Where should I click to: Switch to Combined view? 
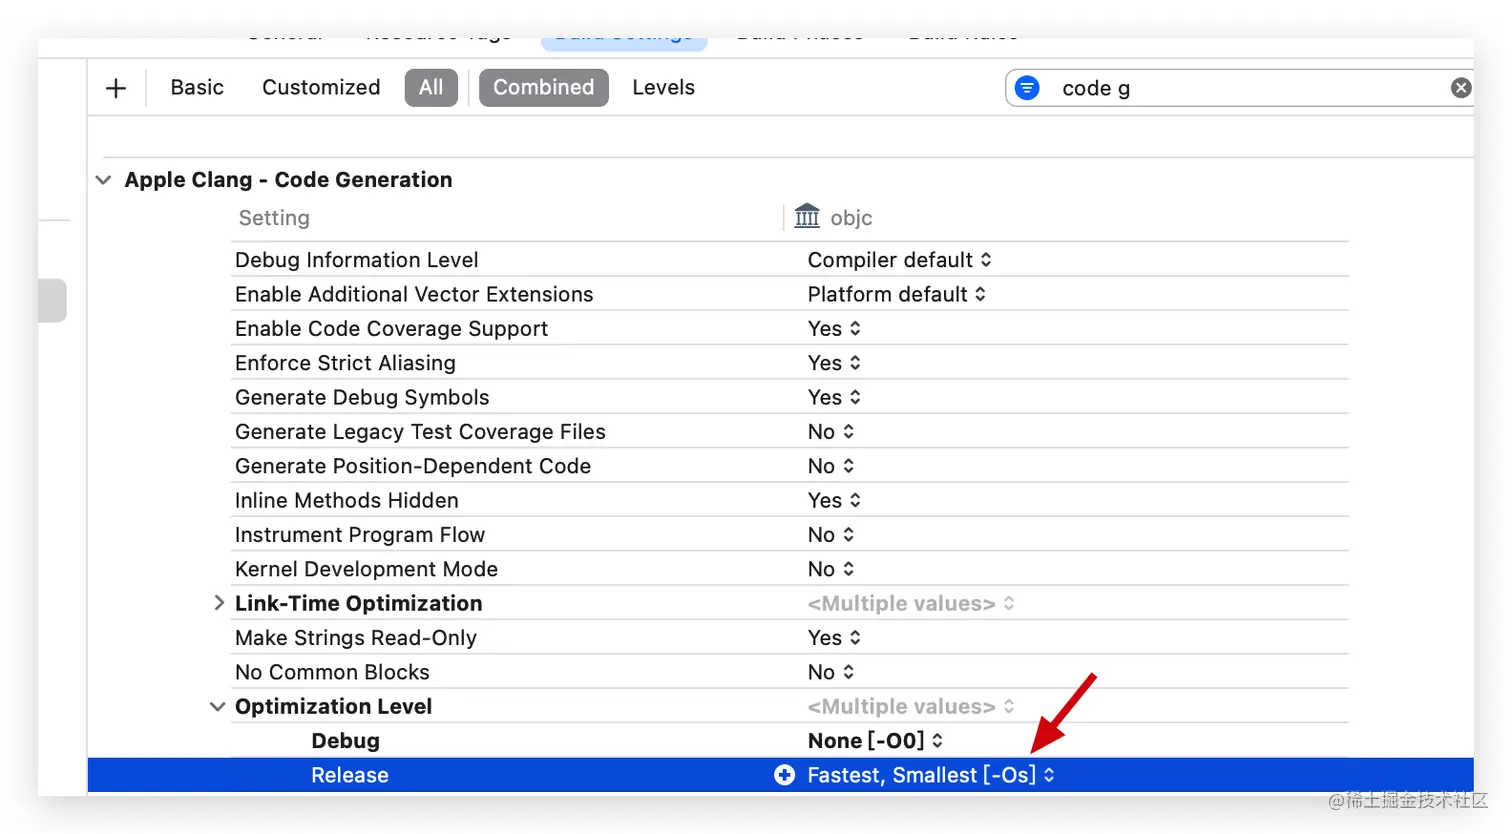[x=543, y=88]
